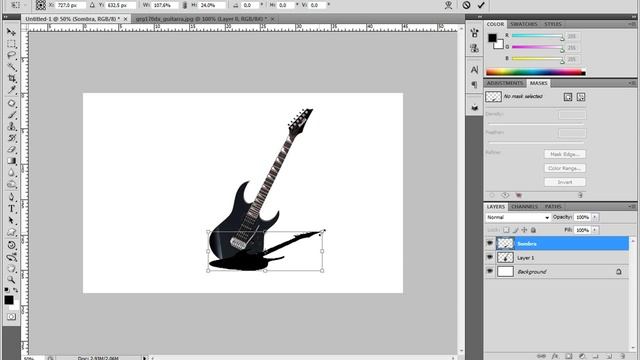Select the Rectangular Marquee tool
Viewport: 640px width, 360px height.
coord(11,44)
